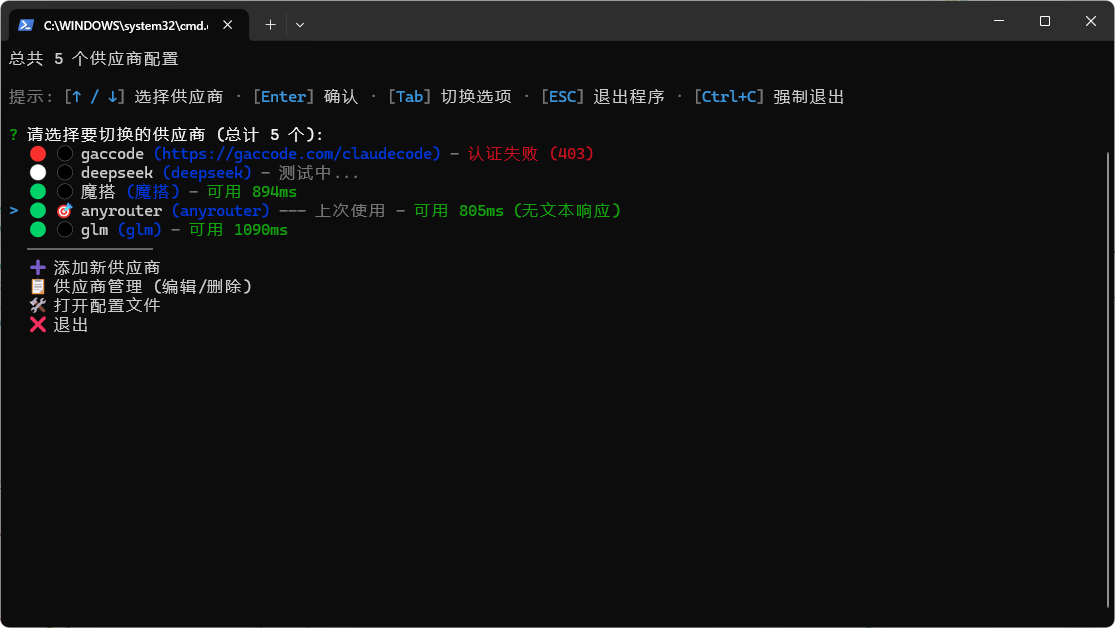Click the red status dot beside gaccode
The width and height of the screenshot is (1115, 628).
click(x=38, y=154)
